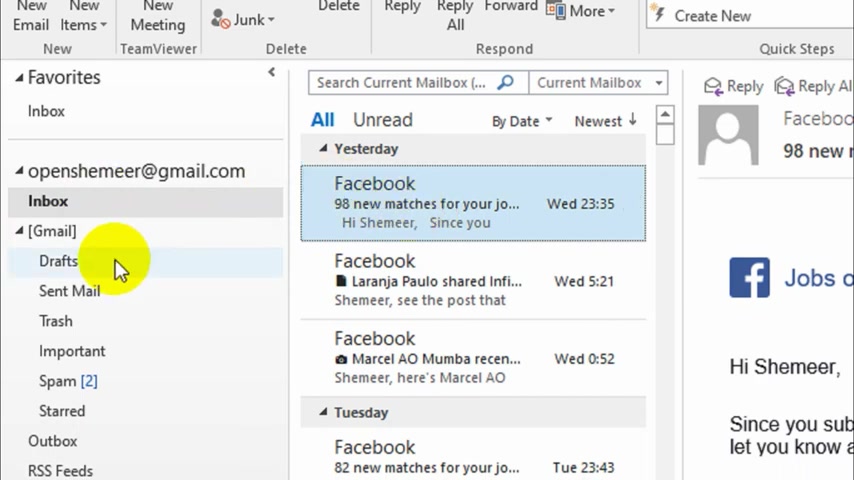
Task: Click the Reply All icon in the reading pane
Action: [784, 86]
